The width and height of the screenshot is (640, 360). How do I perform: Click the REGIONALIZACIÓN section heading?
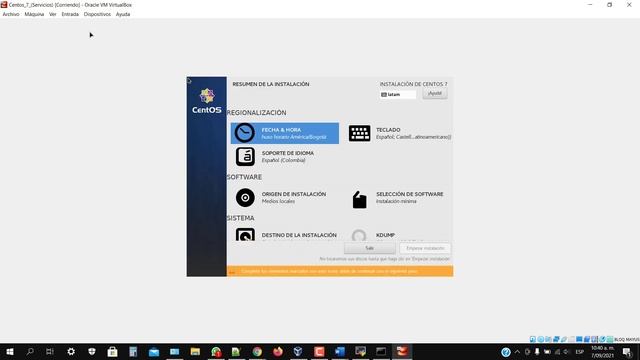[257, 113]
